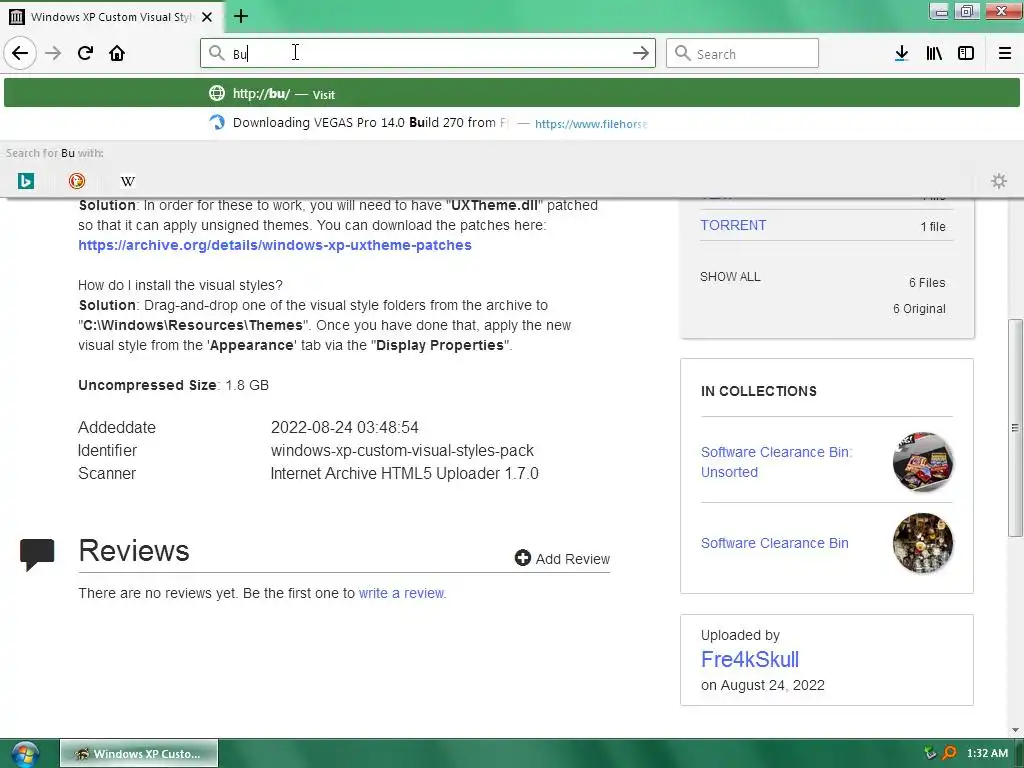Select the http://bu/ Visit suggestion
The height and width of the screenshot is (768, 1024).
[512, 93]
